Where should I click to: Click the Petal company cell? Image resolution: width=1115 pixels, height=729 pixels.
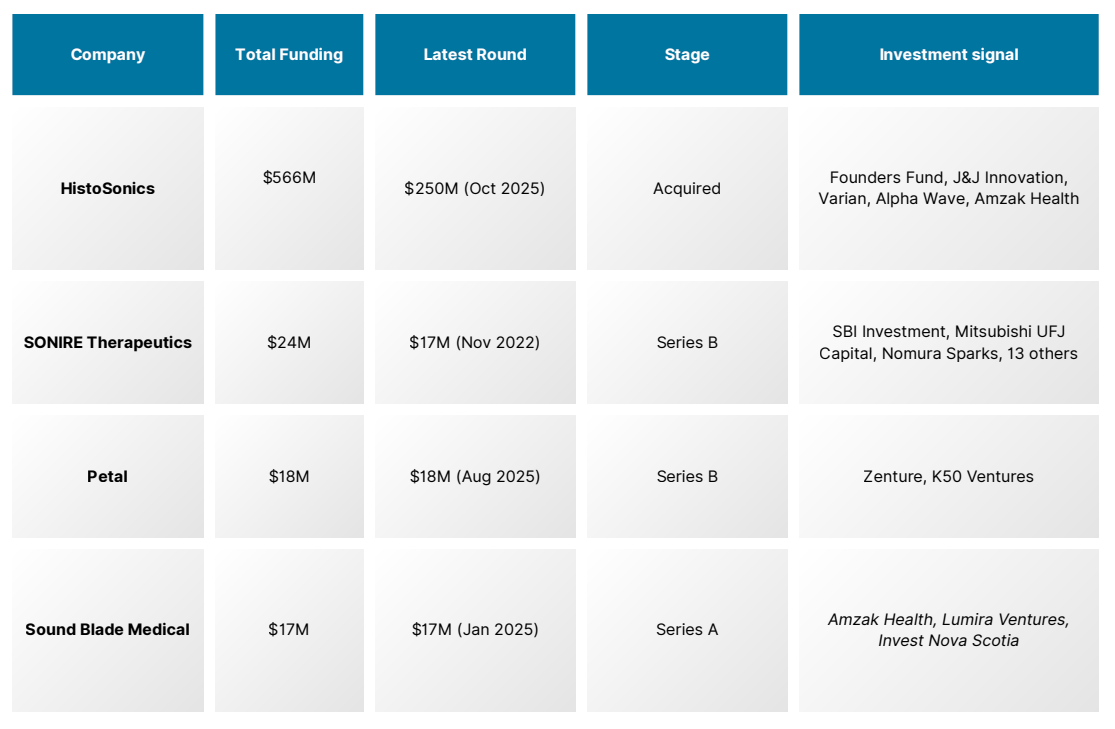107,477
